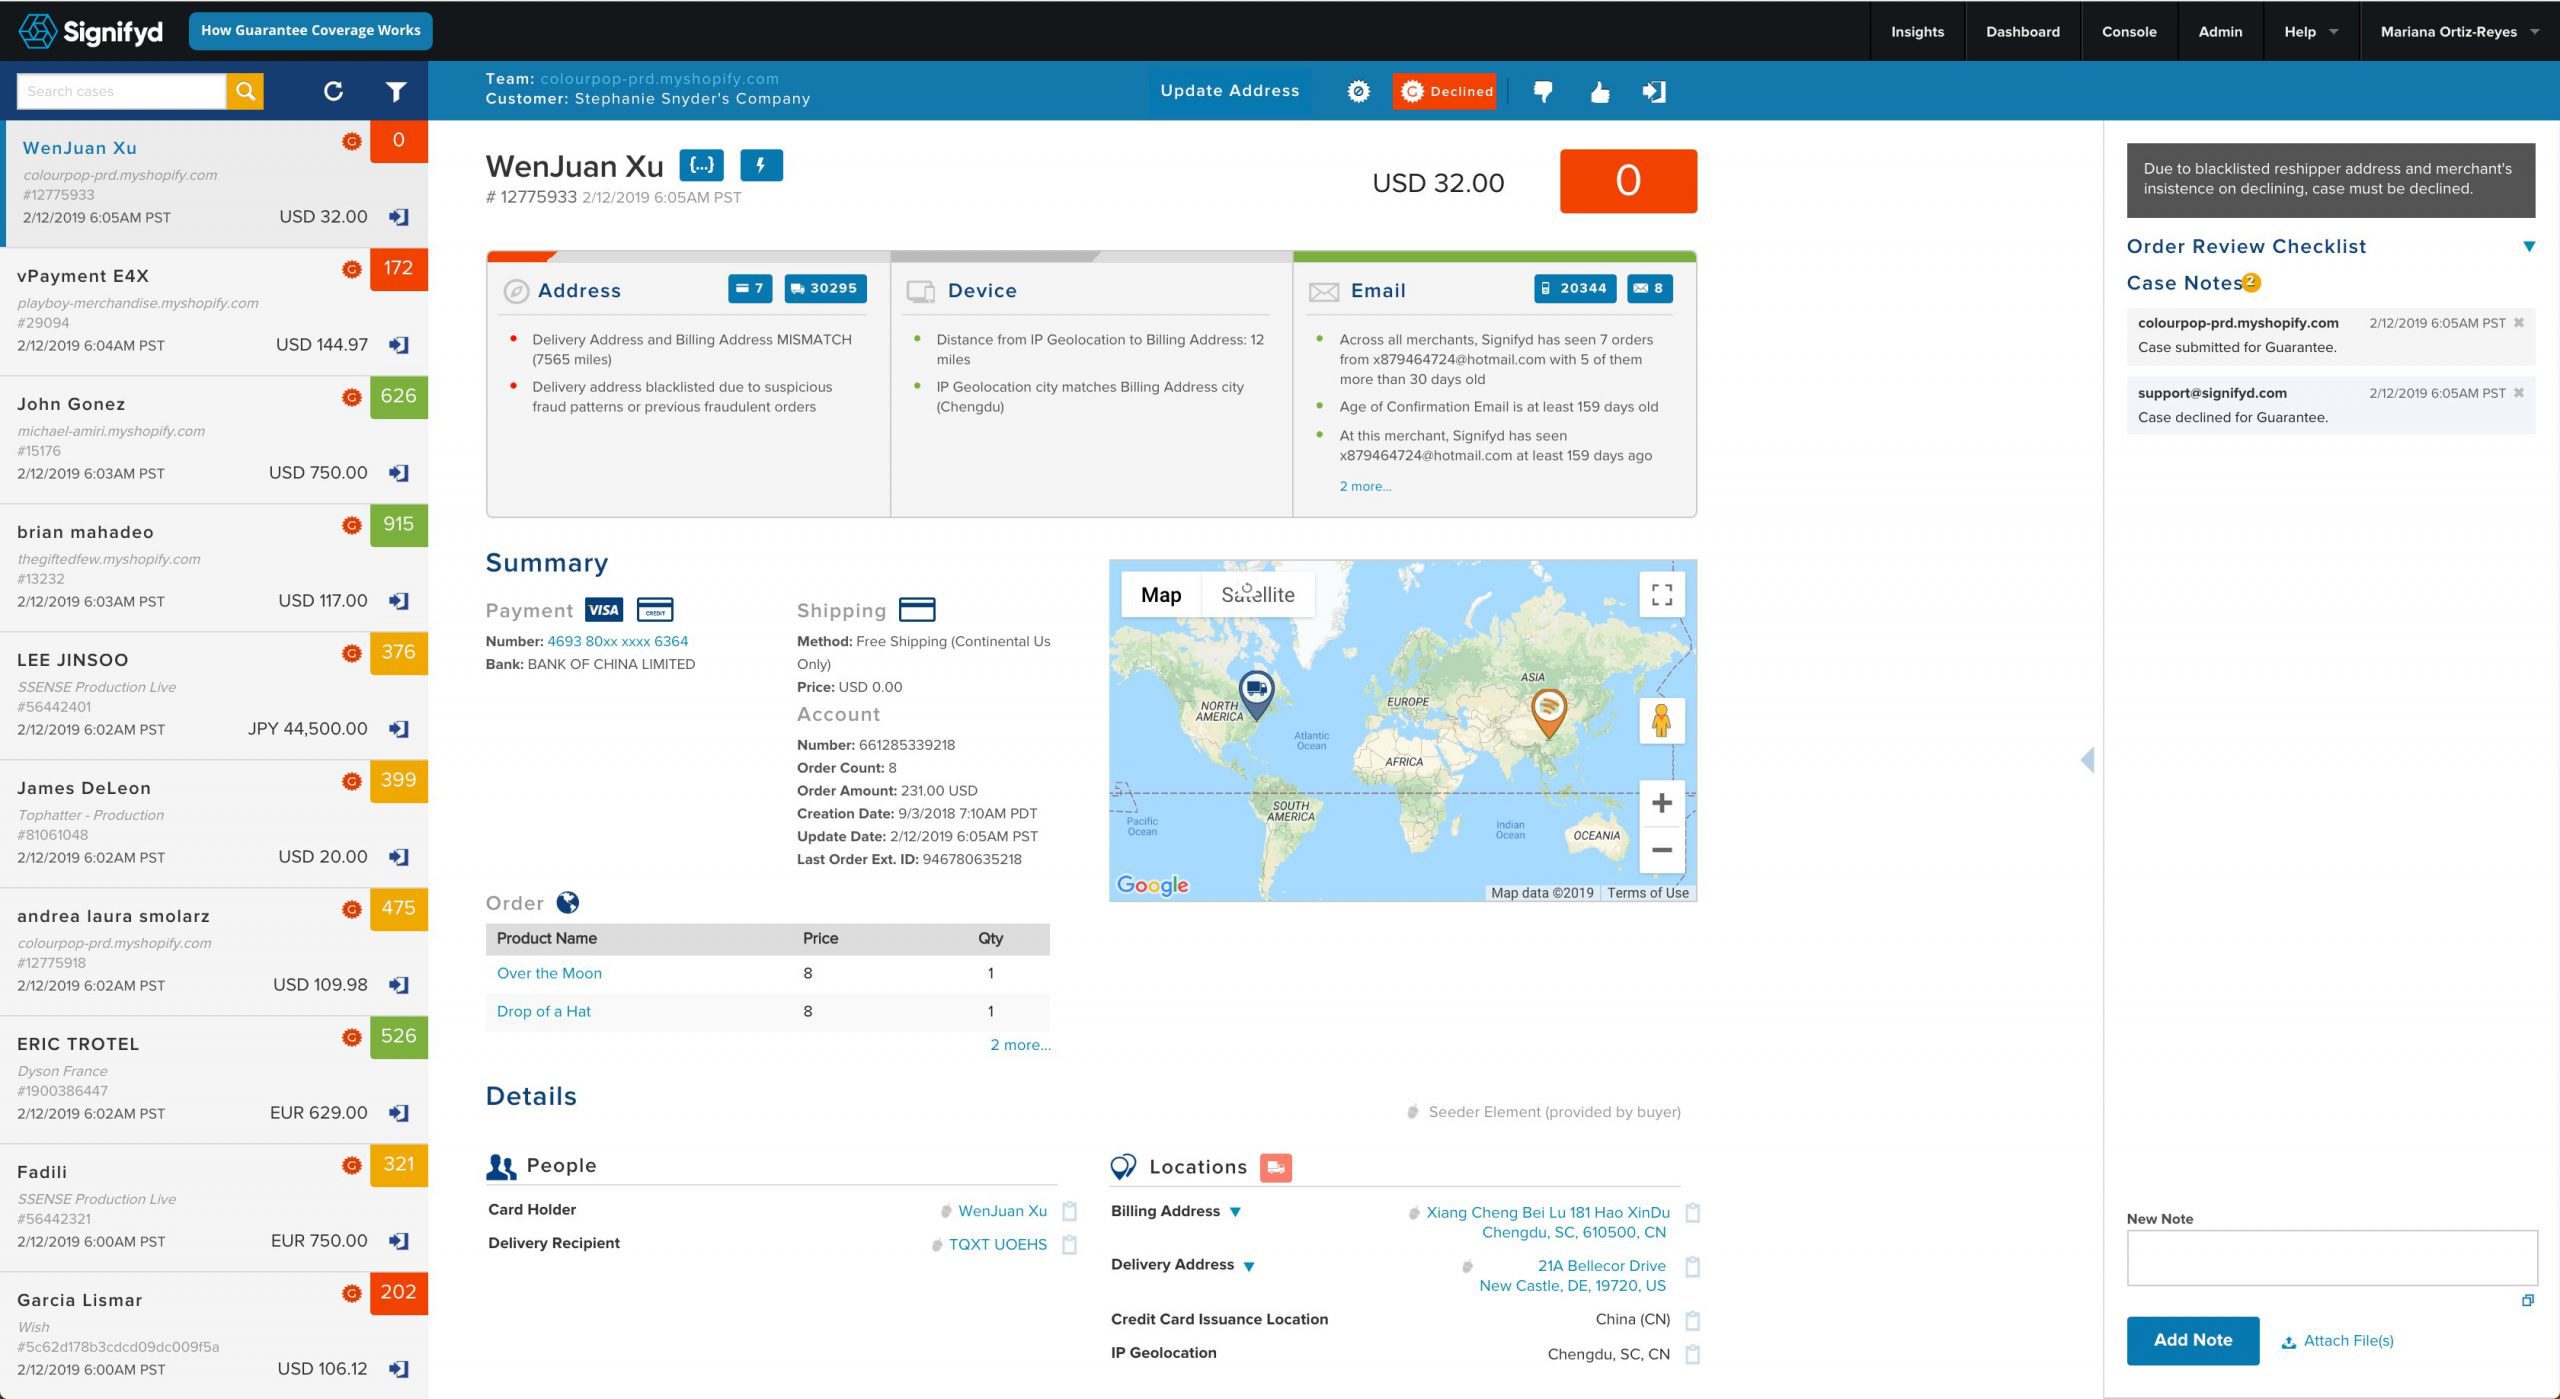Screen dimensions: 2560x1399
Task: Show 2 more order products
Action: [x=1020, y=1044]
